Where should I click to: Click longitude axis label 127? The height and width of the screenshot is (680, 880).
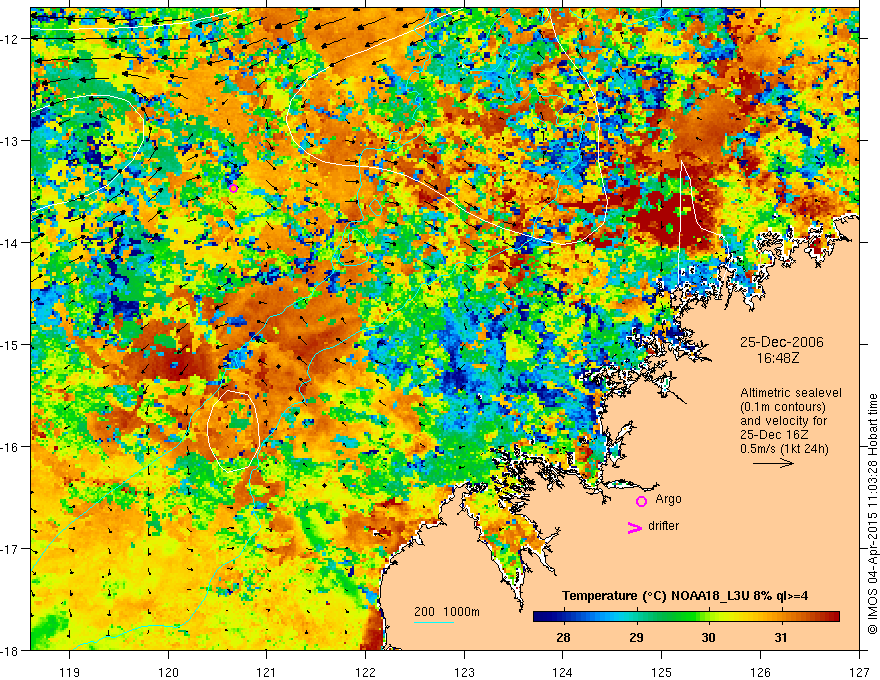point(859,672)
